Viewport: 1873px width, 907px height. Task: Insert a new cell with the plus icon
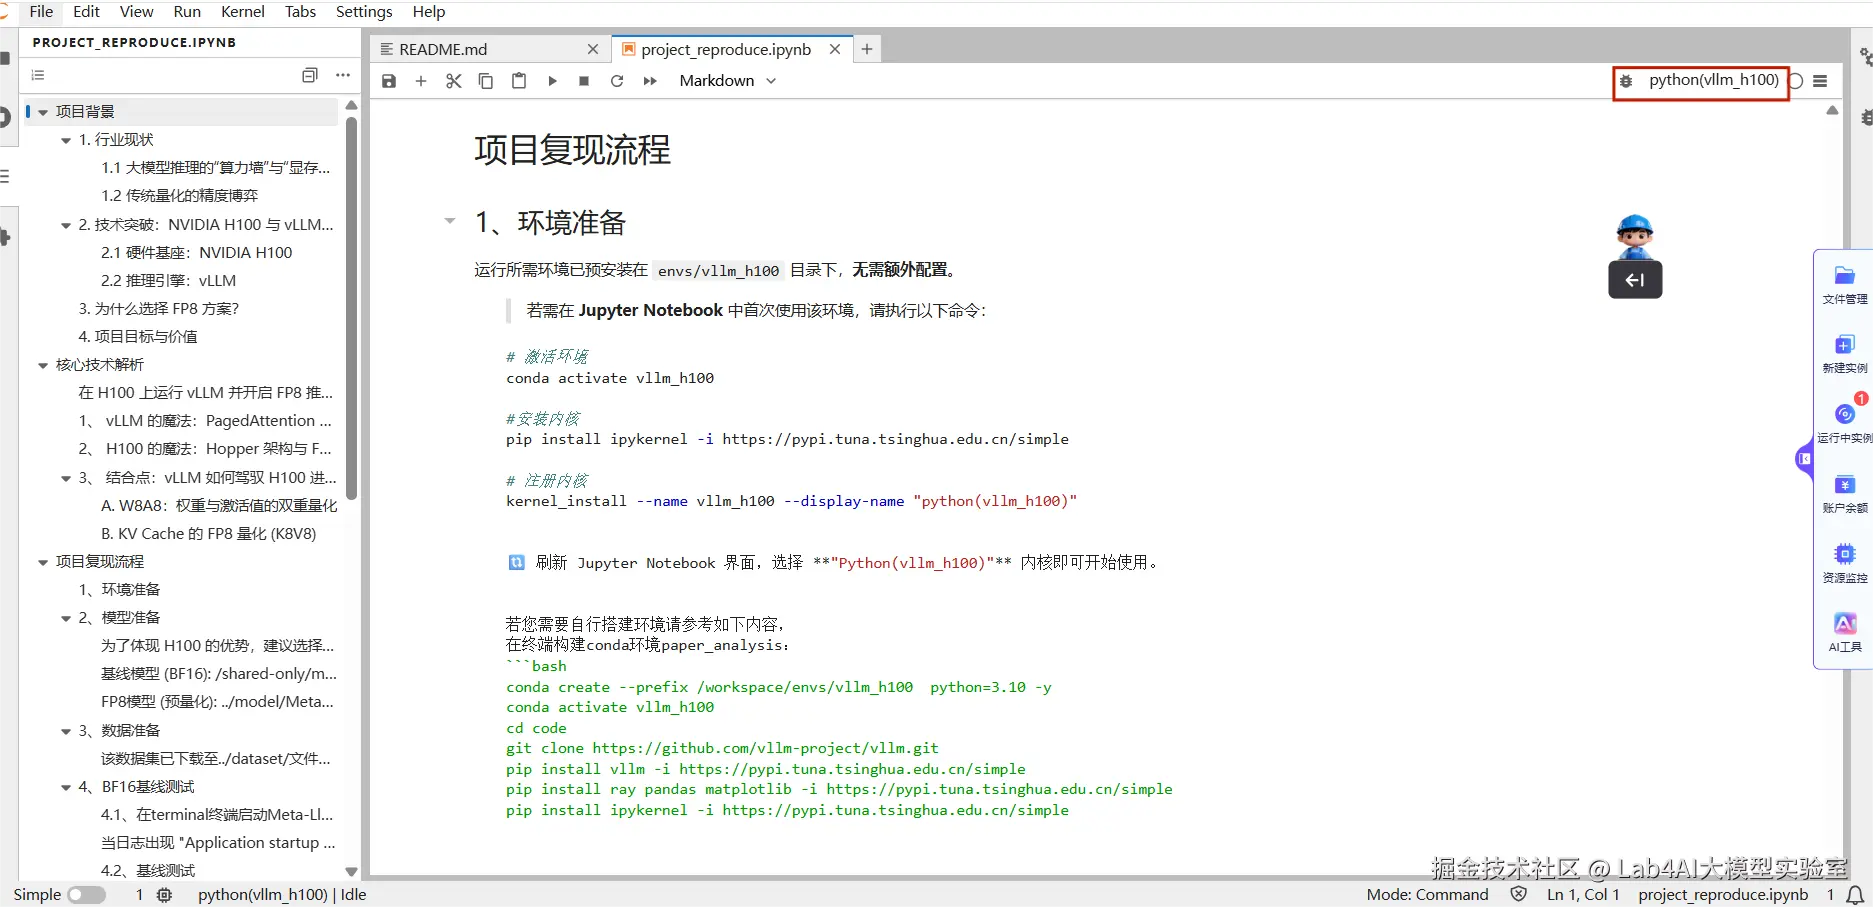click(x=421, y=81)
